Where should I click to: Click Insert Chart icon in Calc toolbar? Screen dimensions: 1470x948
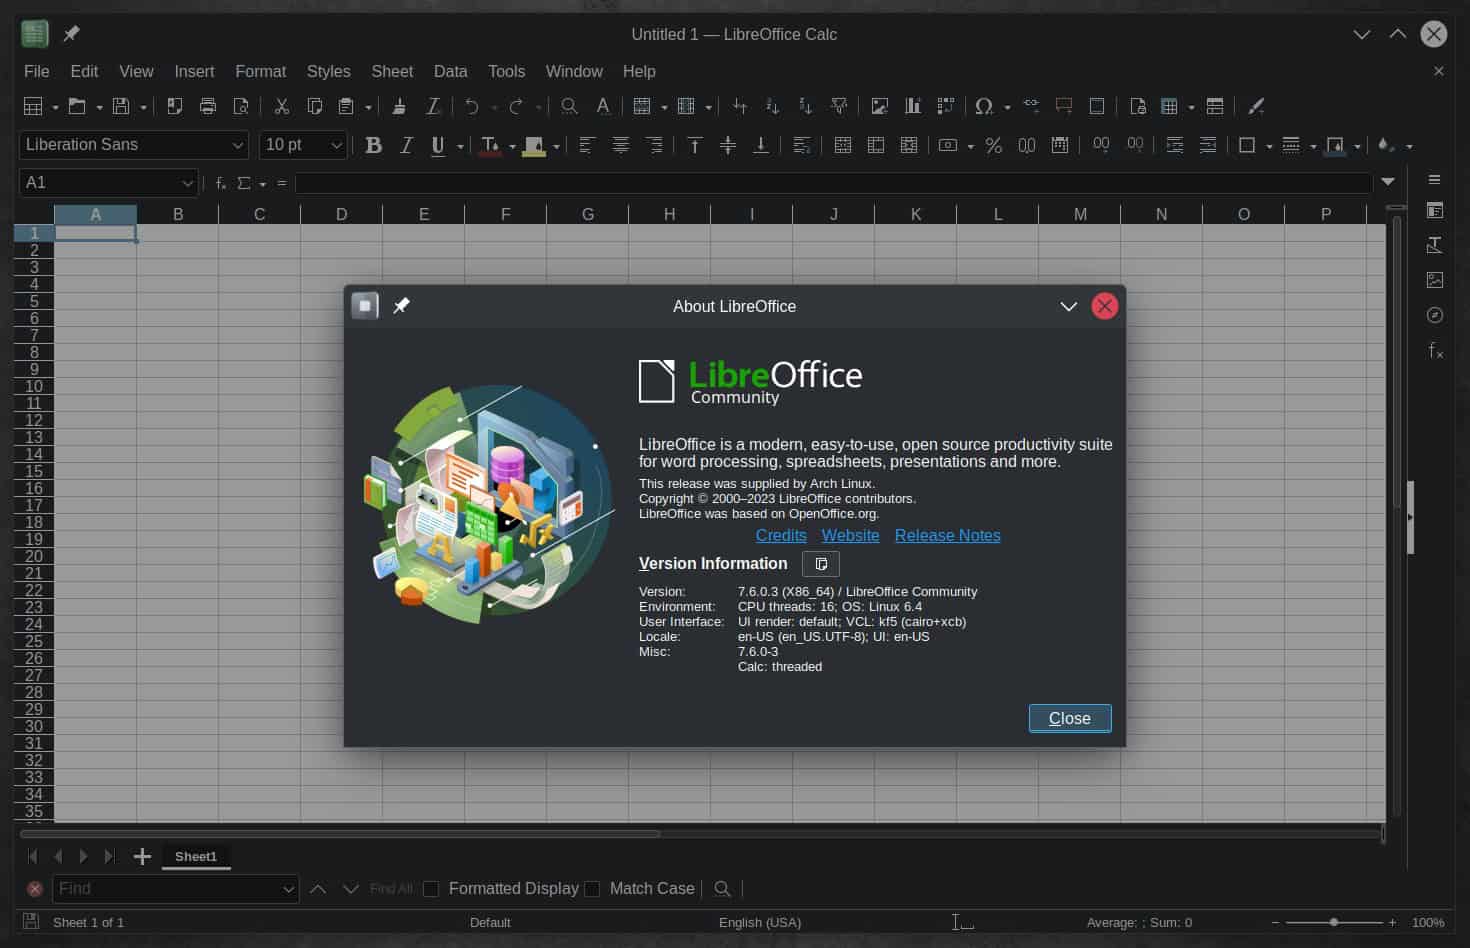[x=912, y=106]
